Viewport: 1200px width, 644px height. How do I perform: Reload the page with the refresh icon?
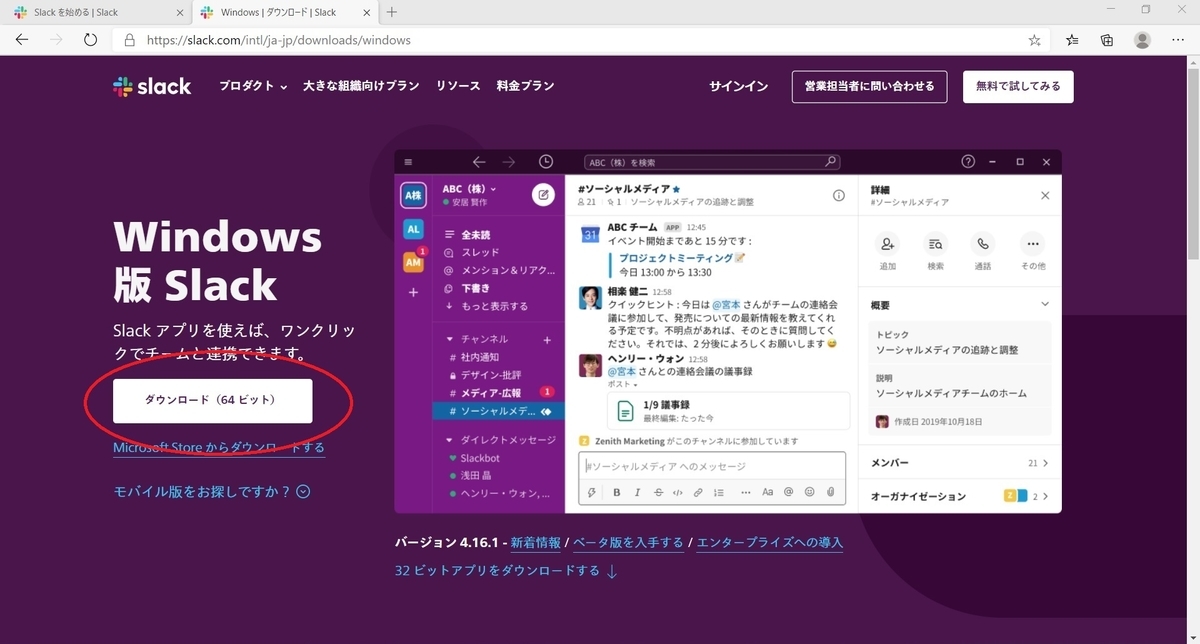click(90, 40)
